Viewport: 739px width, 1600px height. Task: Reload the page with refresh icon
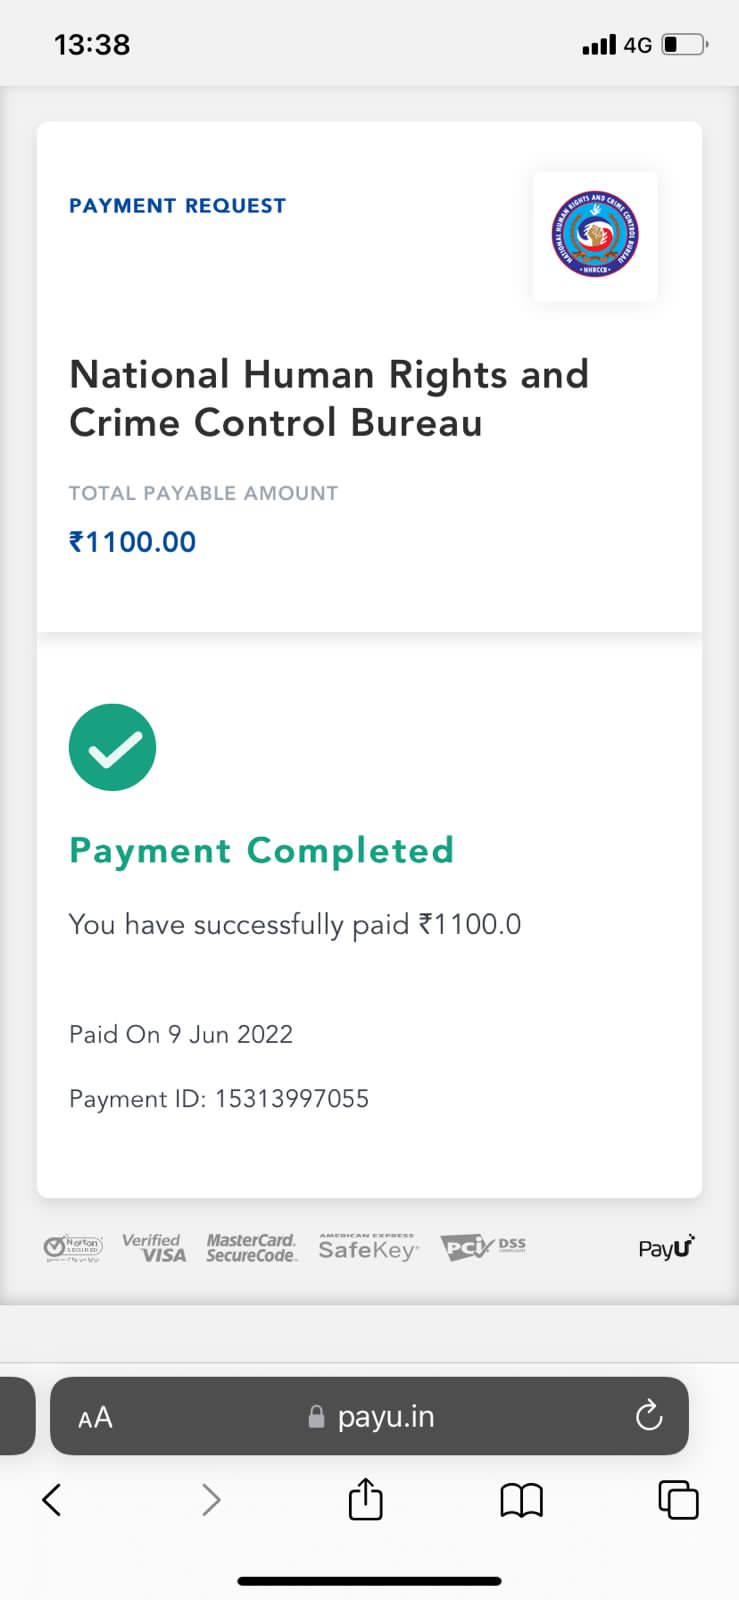click(649, 1416)
